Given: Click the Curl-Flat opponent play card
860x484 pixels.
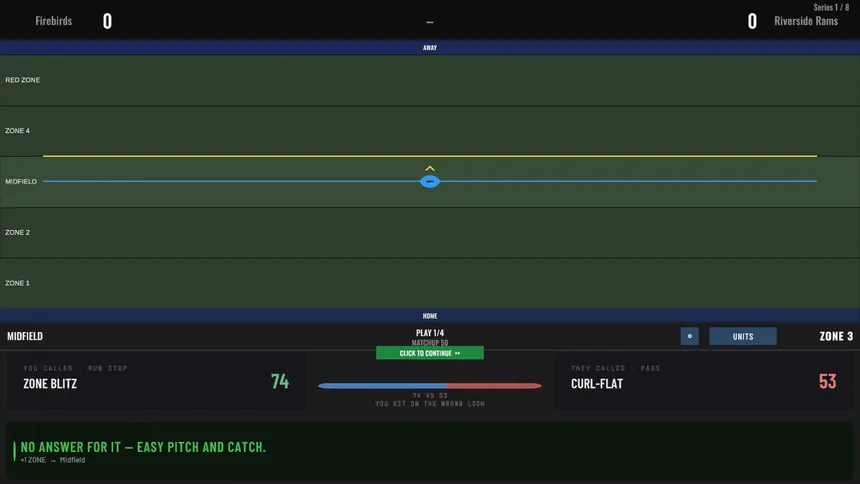Looking at the screenshot, I should (704, 381).
